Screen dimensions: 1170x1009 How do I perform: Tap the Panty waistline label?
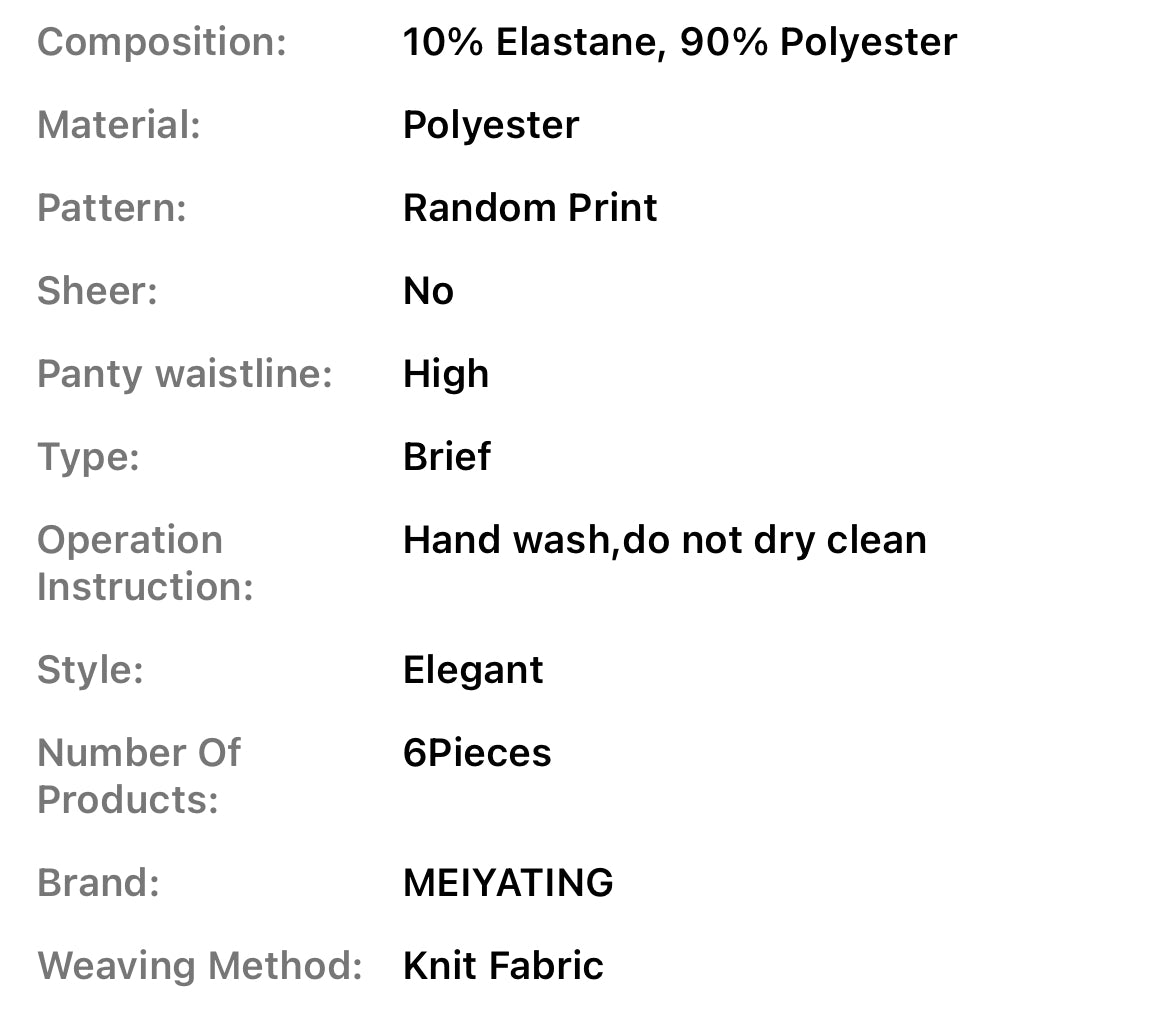tap(184, 374)
